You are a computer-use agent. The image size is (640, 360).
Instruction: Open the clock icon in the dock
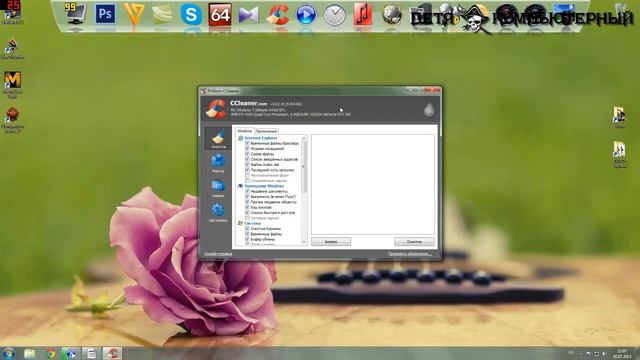click(334, 16)
